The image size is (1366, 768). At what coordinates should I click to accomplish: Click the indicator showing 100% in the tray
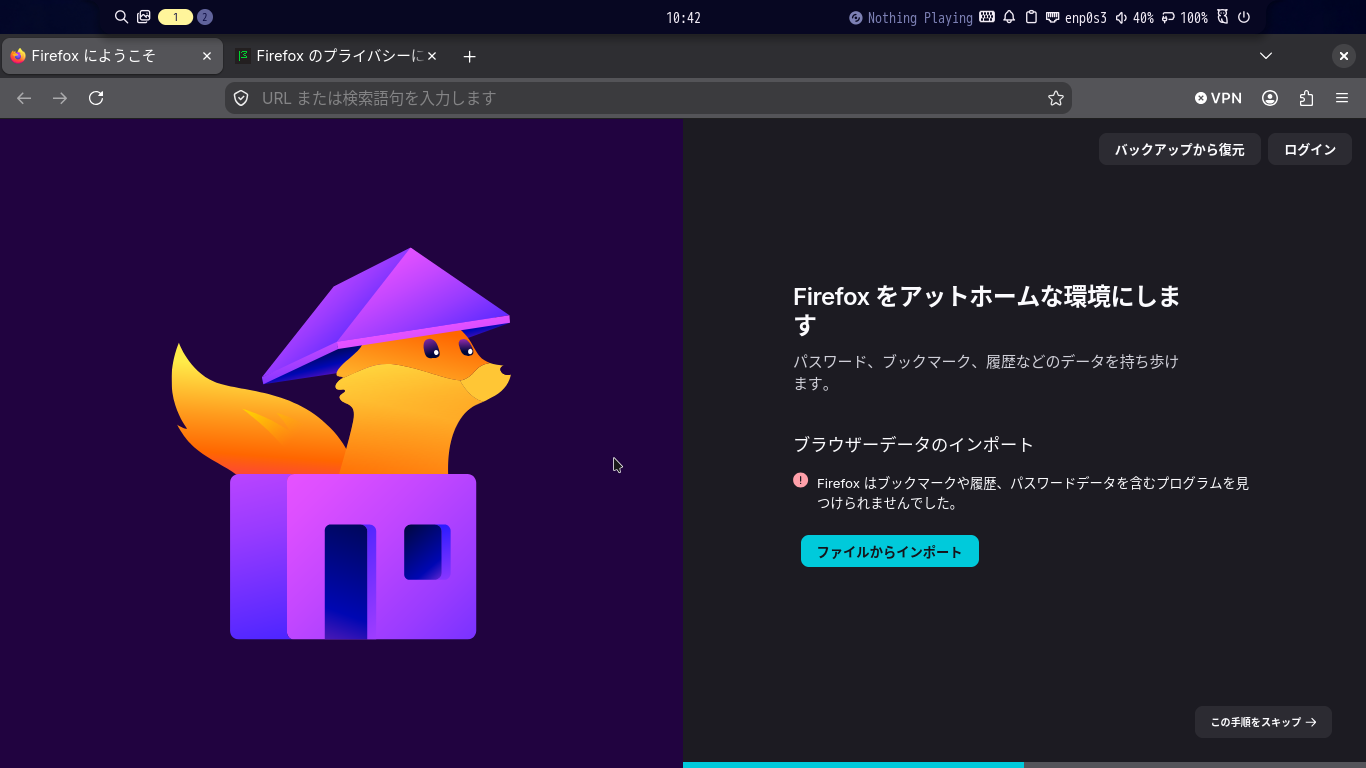coord(1184,18)
